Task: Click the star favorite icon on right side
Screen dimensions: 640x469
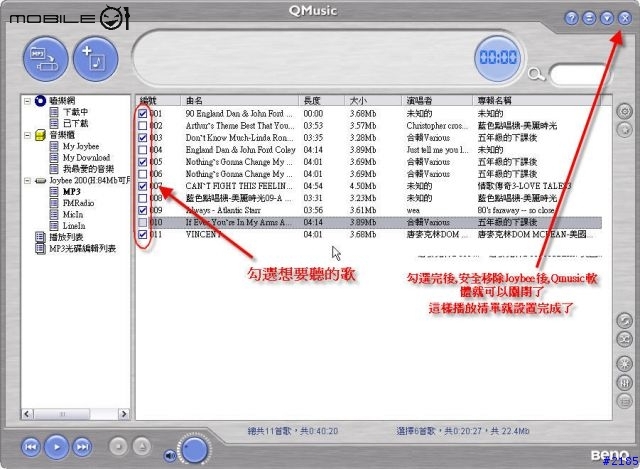Action: click(x=624, y=130)
